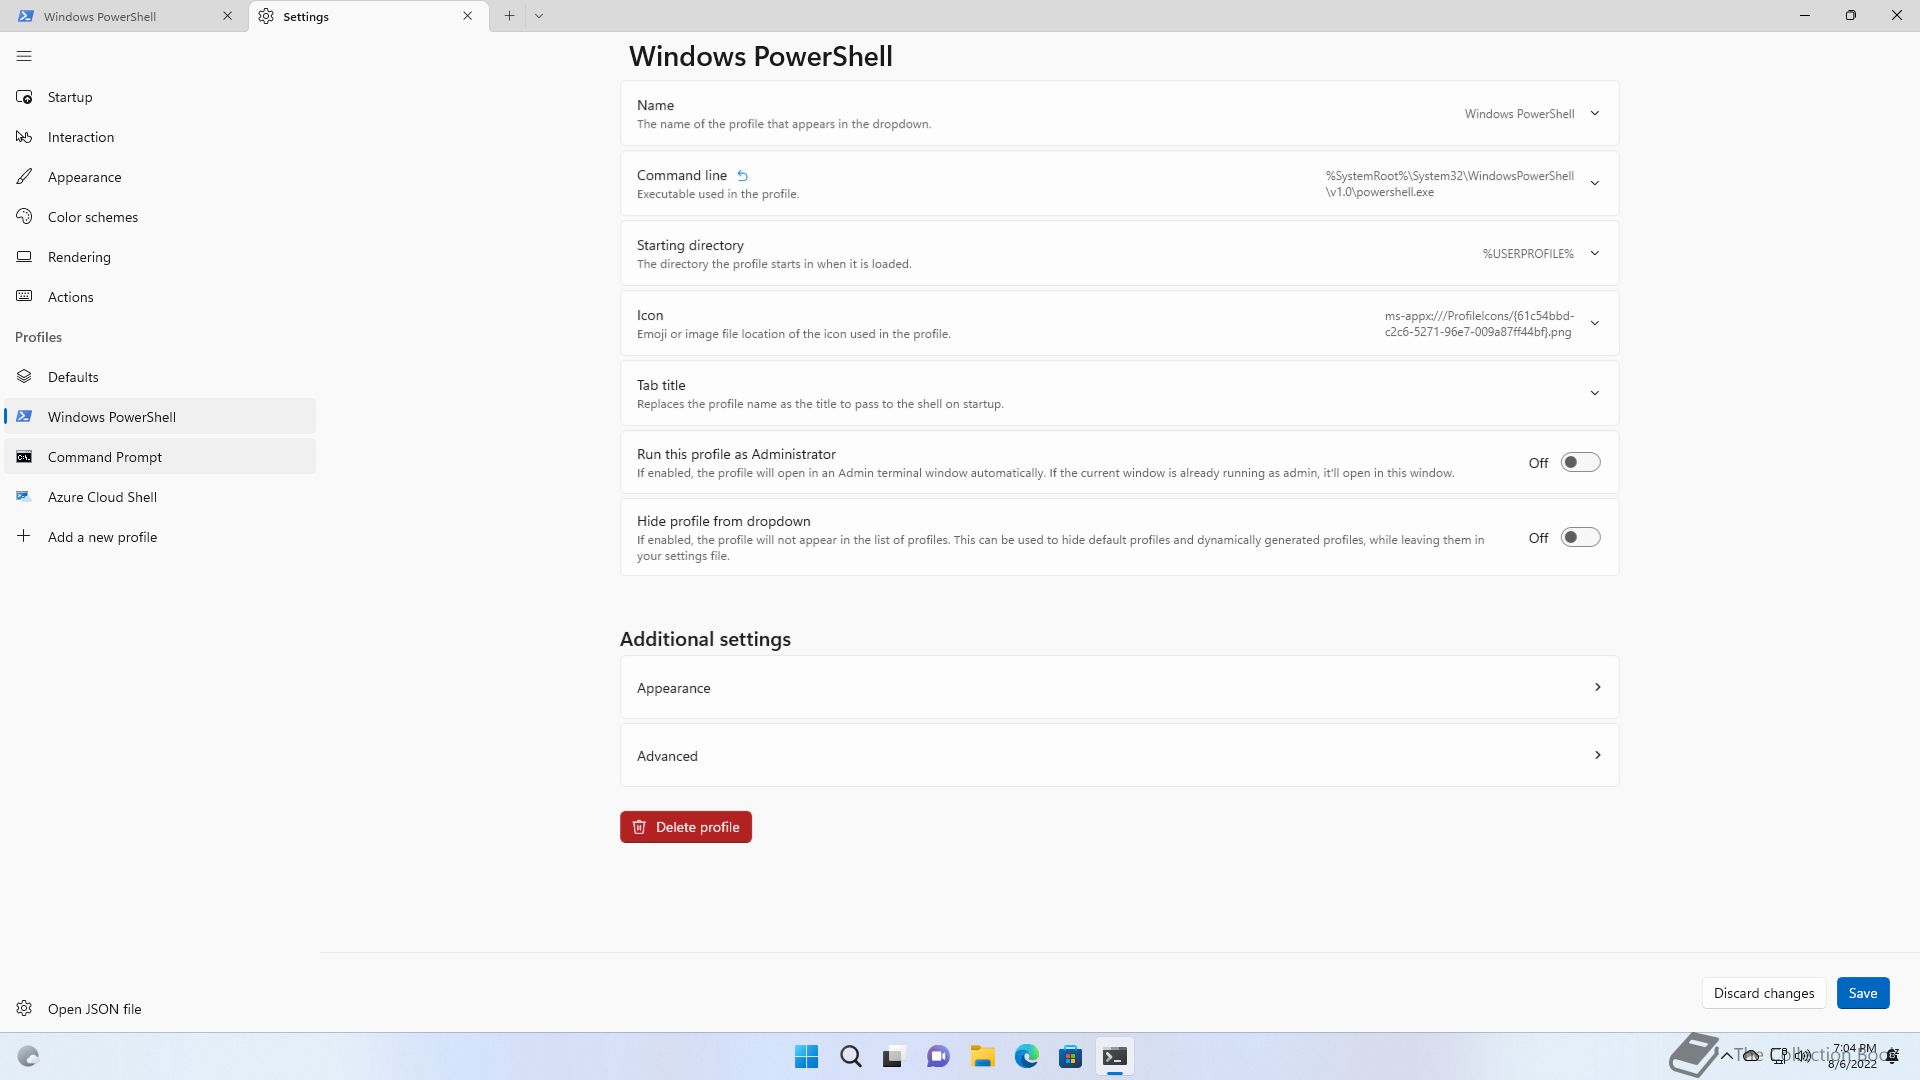The height and width of the screenshot is (1080, 1920).
Task: Click the Startup settings icon
Action: tap(24, 97)
